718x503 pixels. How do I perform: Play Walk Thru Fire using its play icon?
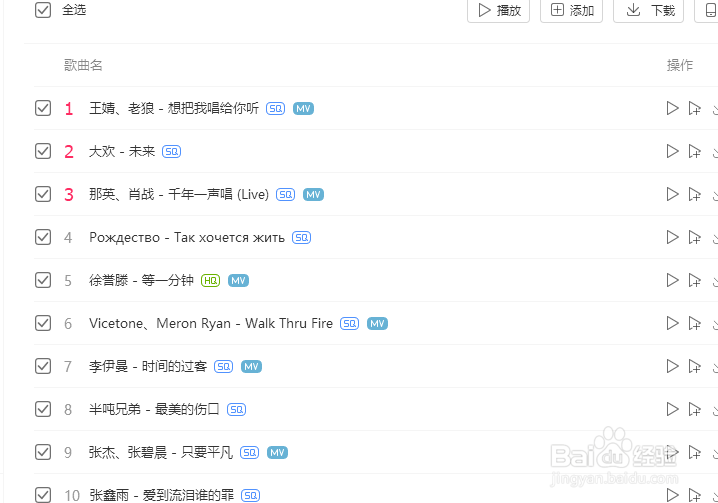click(672, 323)
